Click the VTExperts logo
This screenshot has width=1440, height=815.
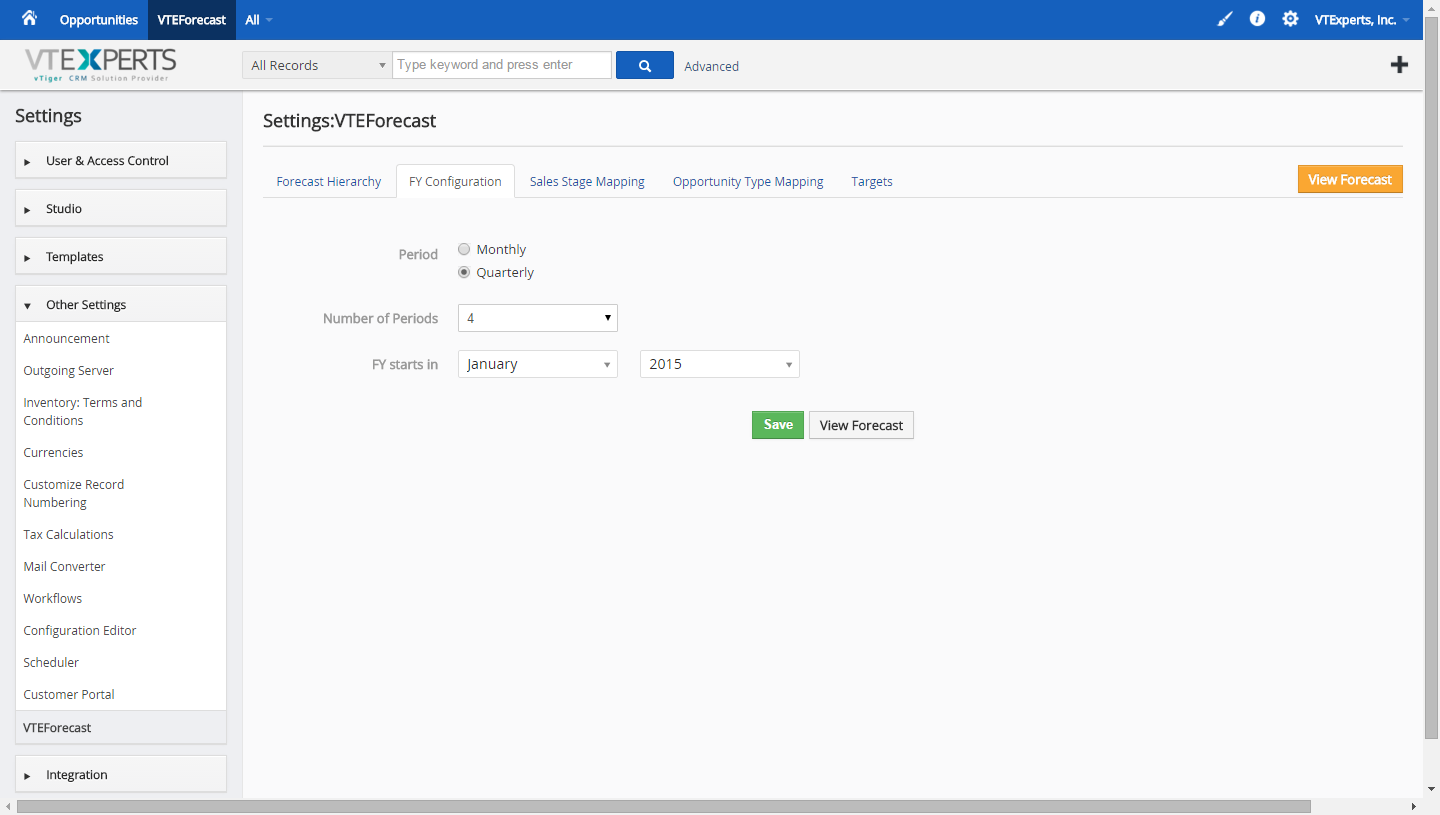(x=100, y=65)
